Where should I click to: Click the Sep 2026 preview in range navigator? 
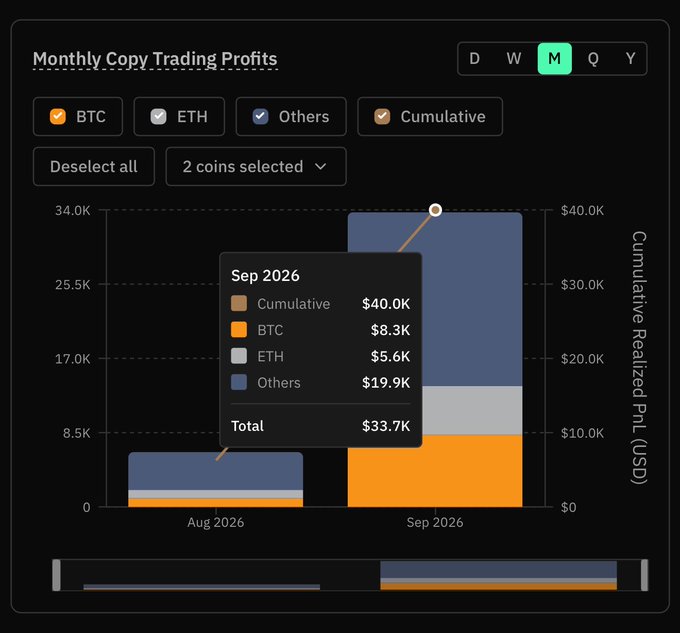tap(498, 575)
